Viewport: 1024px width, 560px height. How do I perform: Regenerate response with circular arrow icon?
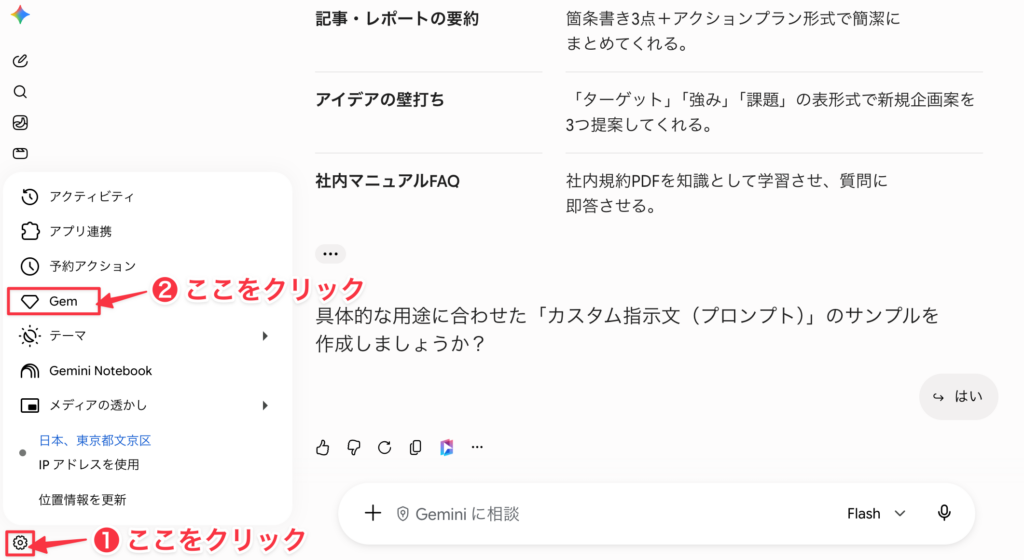(385, 448)
